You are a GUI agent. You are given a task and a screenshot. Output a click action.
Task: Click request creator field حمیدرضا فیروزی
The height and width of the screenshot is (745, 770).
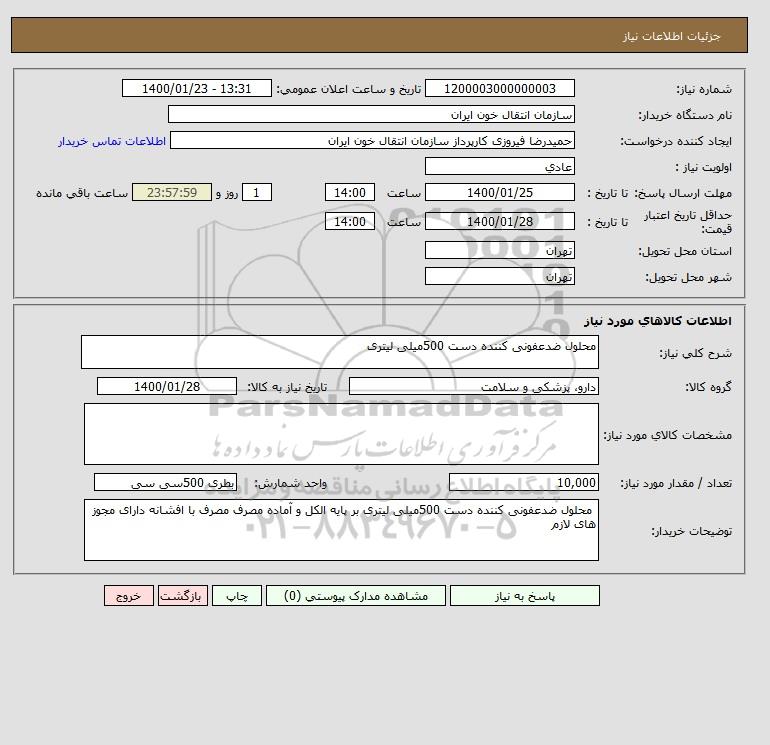point(372,140)
